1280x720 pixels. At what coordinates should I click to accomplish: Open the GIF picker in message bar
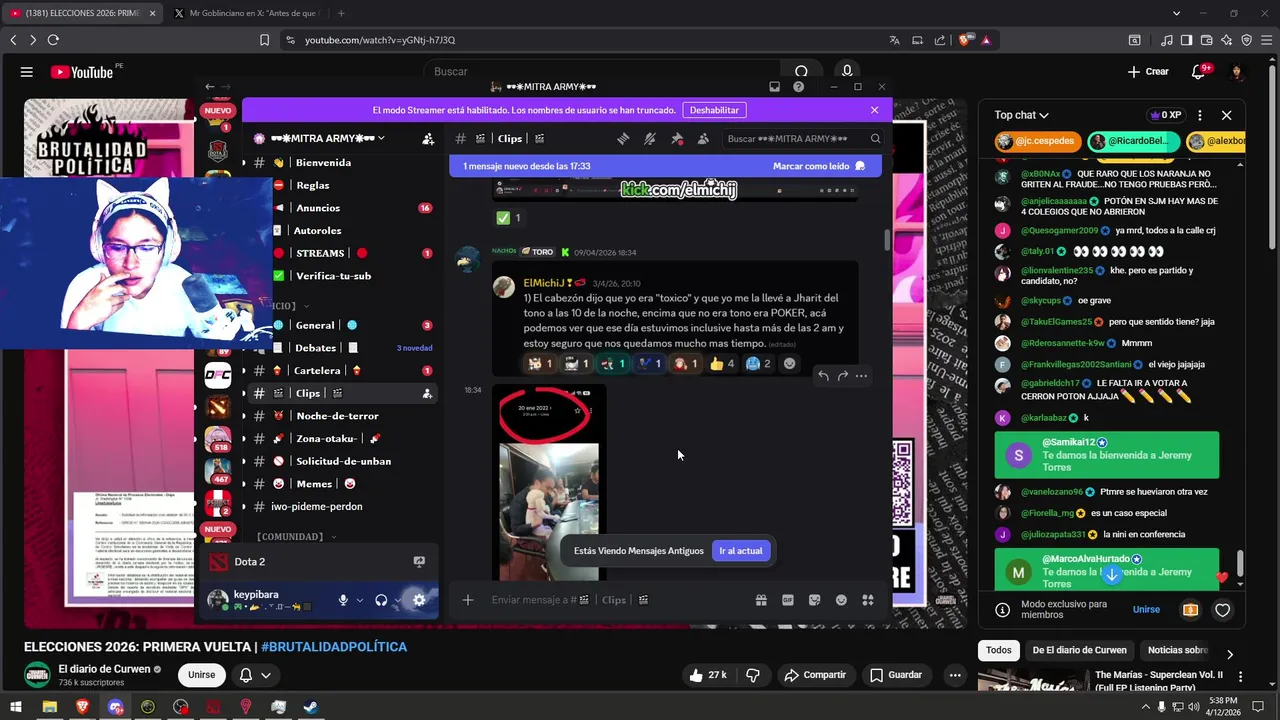(788, 600)
